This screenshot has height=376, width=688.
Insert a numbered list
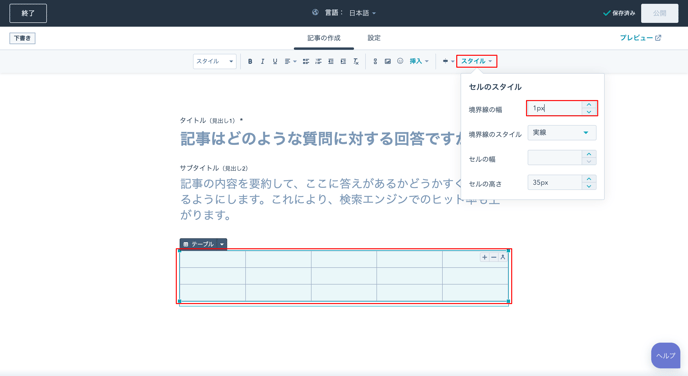pyautogui.click(x=318, y=61)
